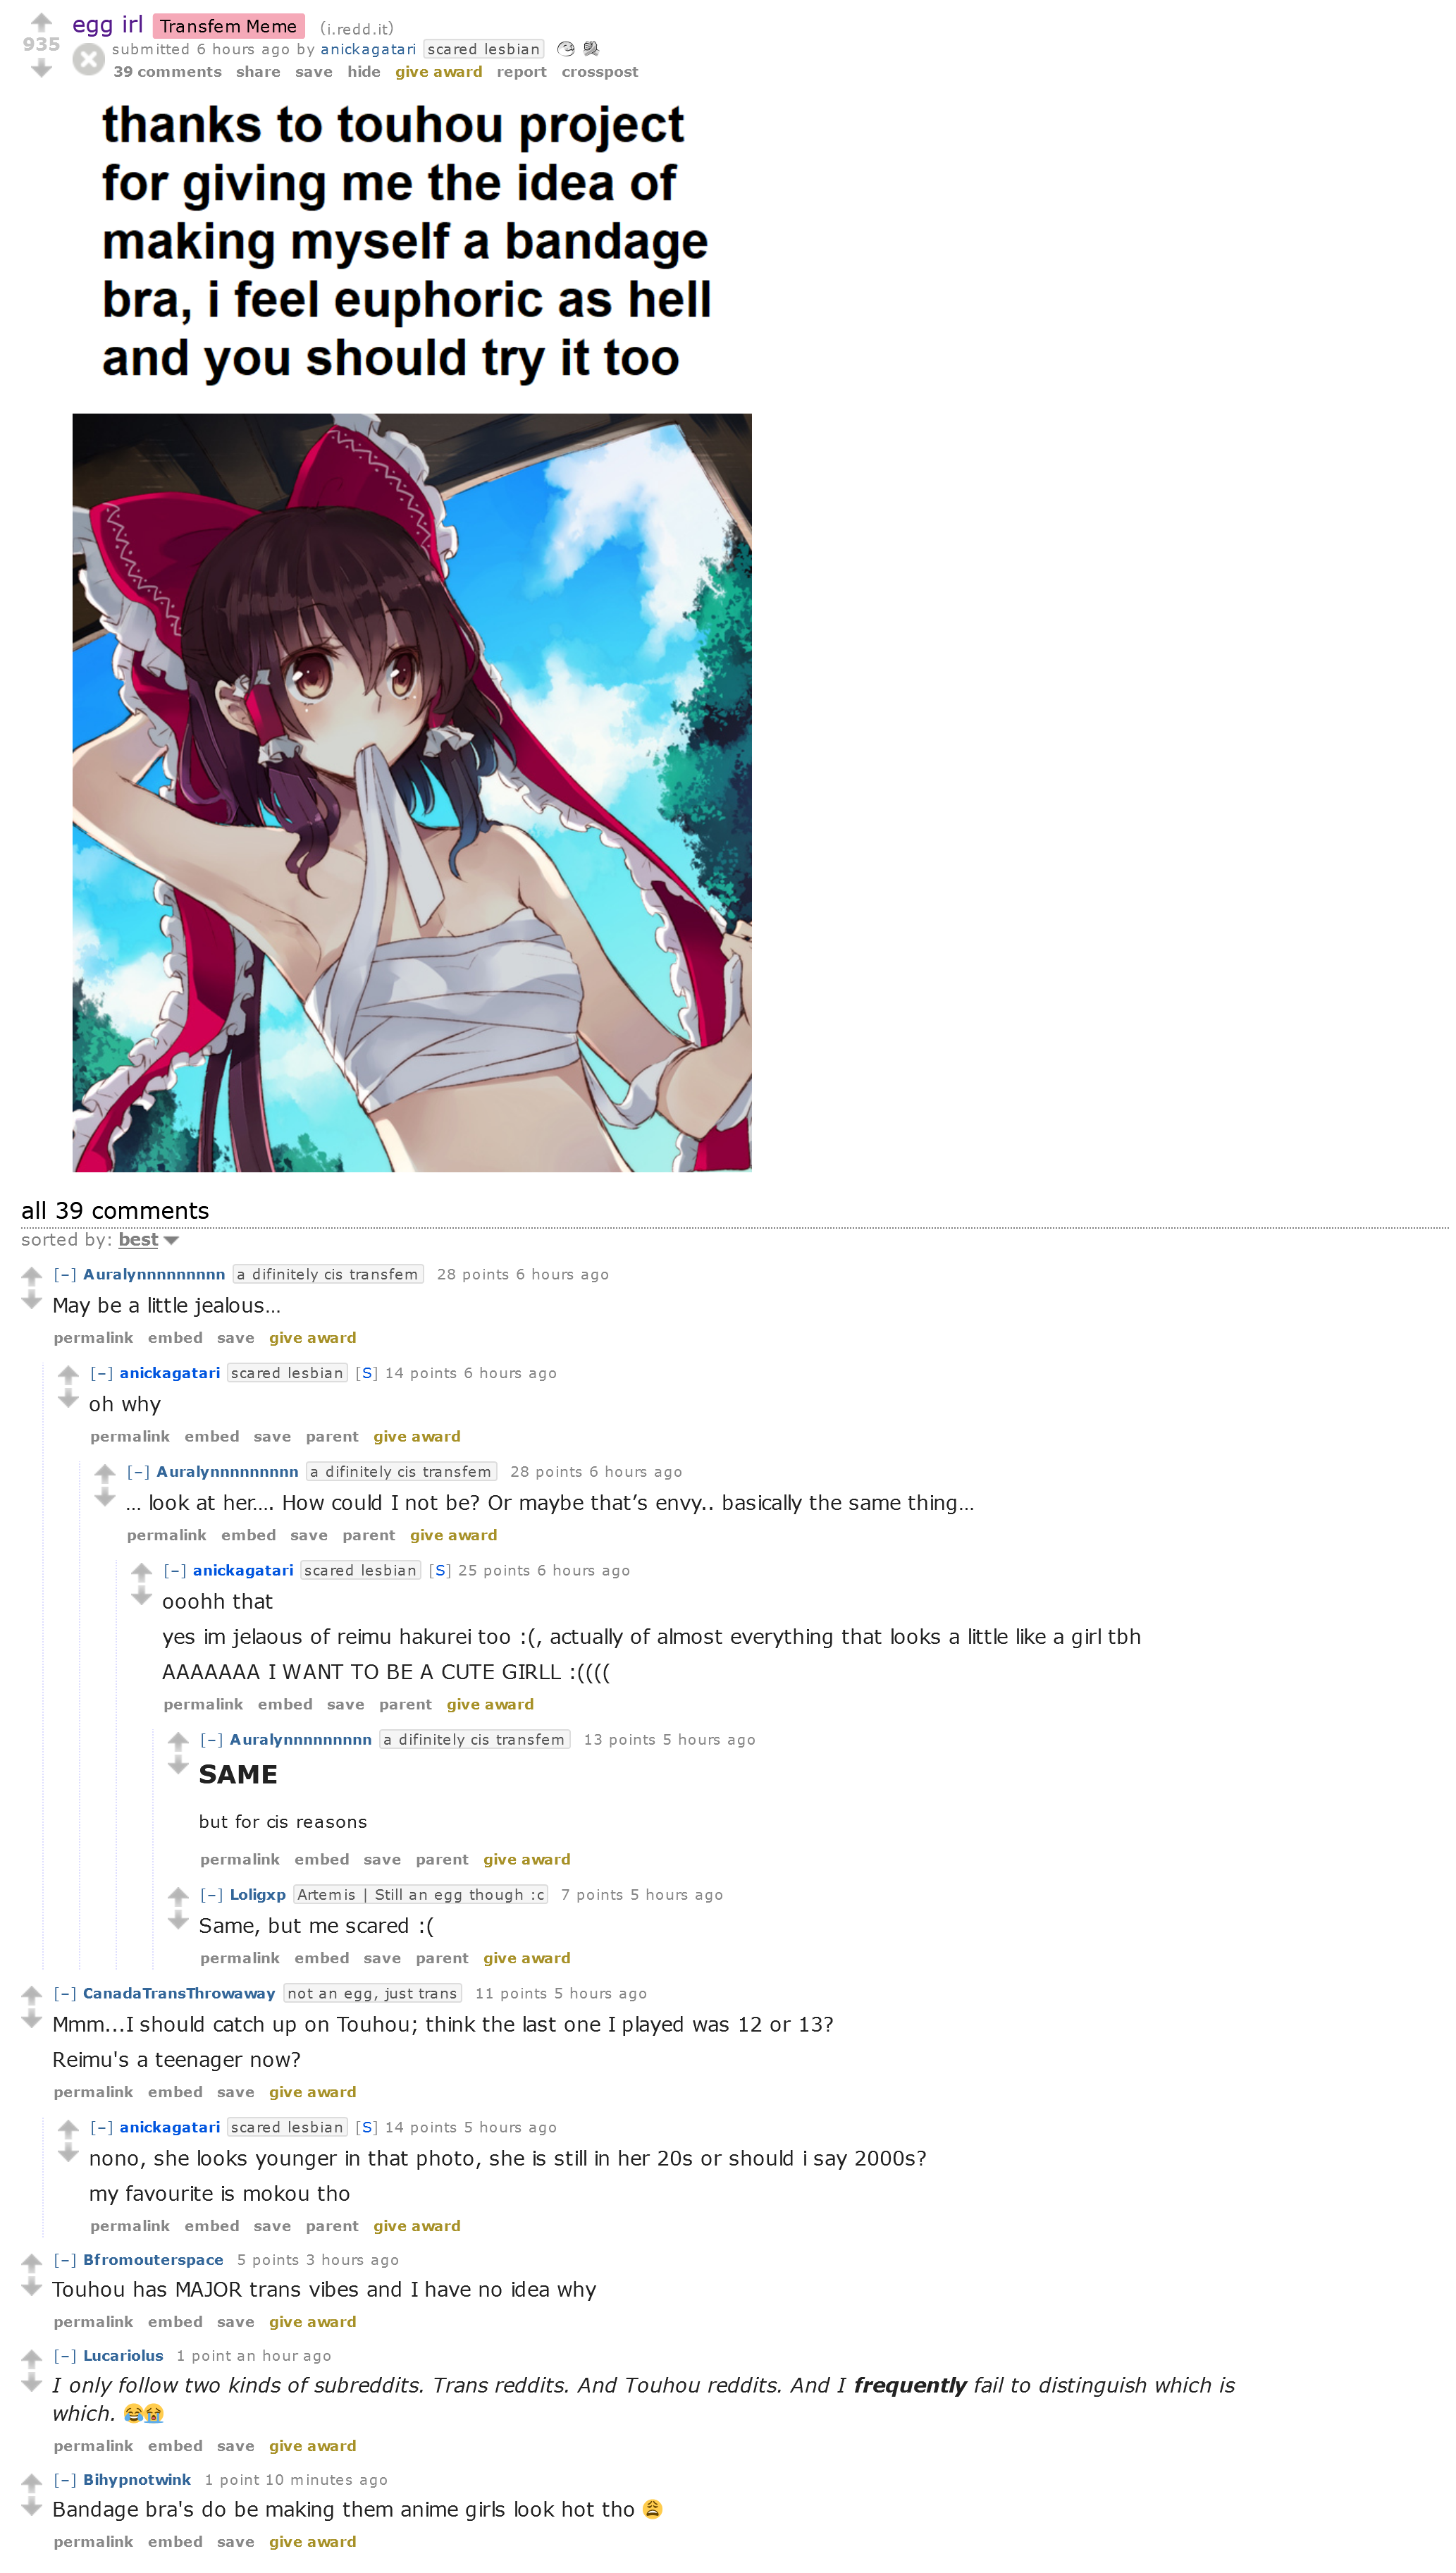Downvote the egg irl post

41,68
